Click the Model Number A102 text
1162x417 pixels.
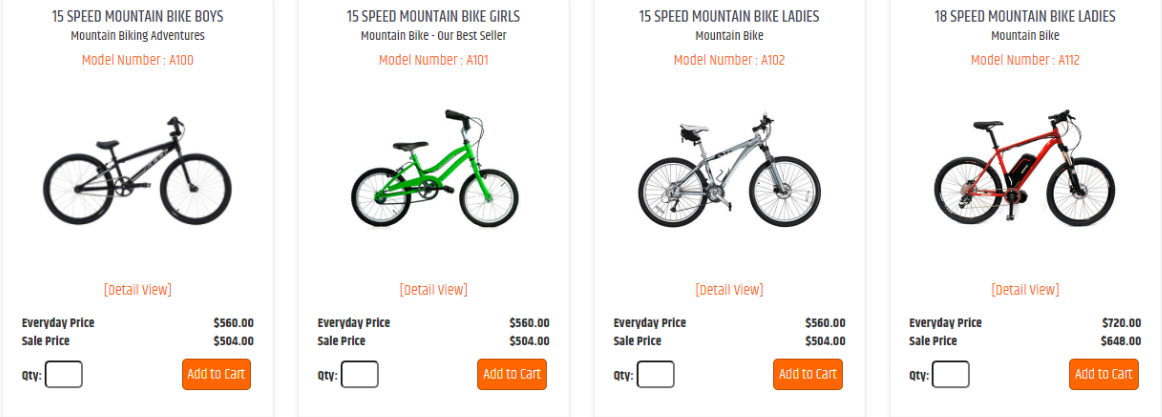729,61
